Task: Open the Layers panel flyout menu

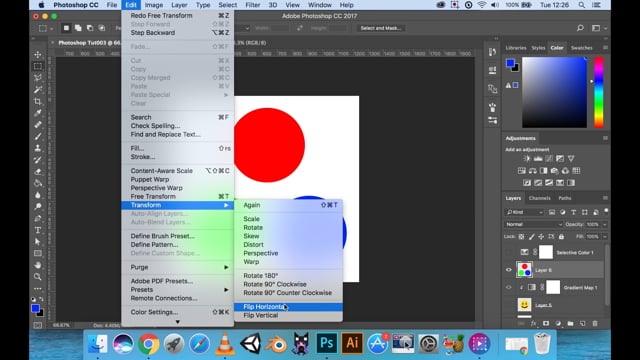Action: click(605, 198)
